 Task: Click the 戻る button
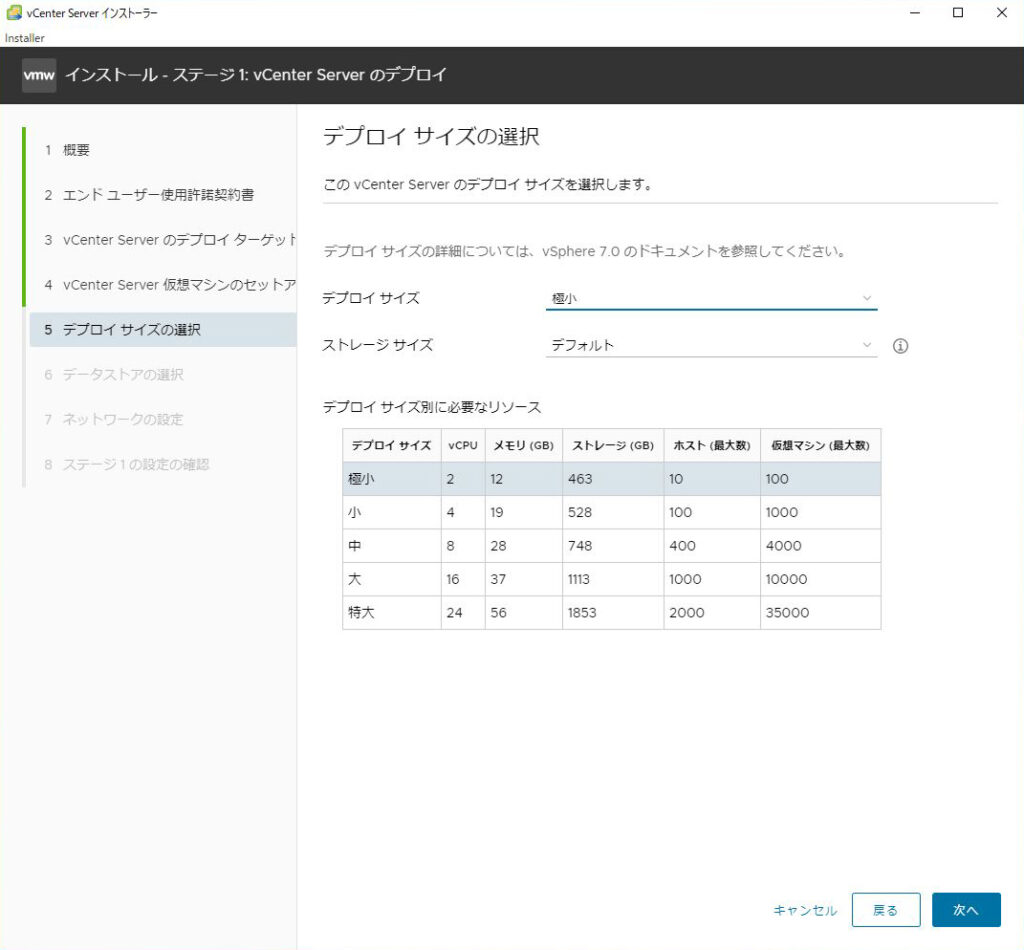click(886, 910)
